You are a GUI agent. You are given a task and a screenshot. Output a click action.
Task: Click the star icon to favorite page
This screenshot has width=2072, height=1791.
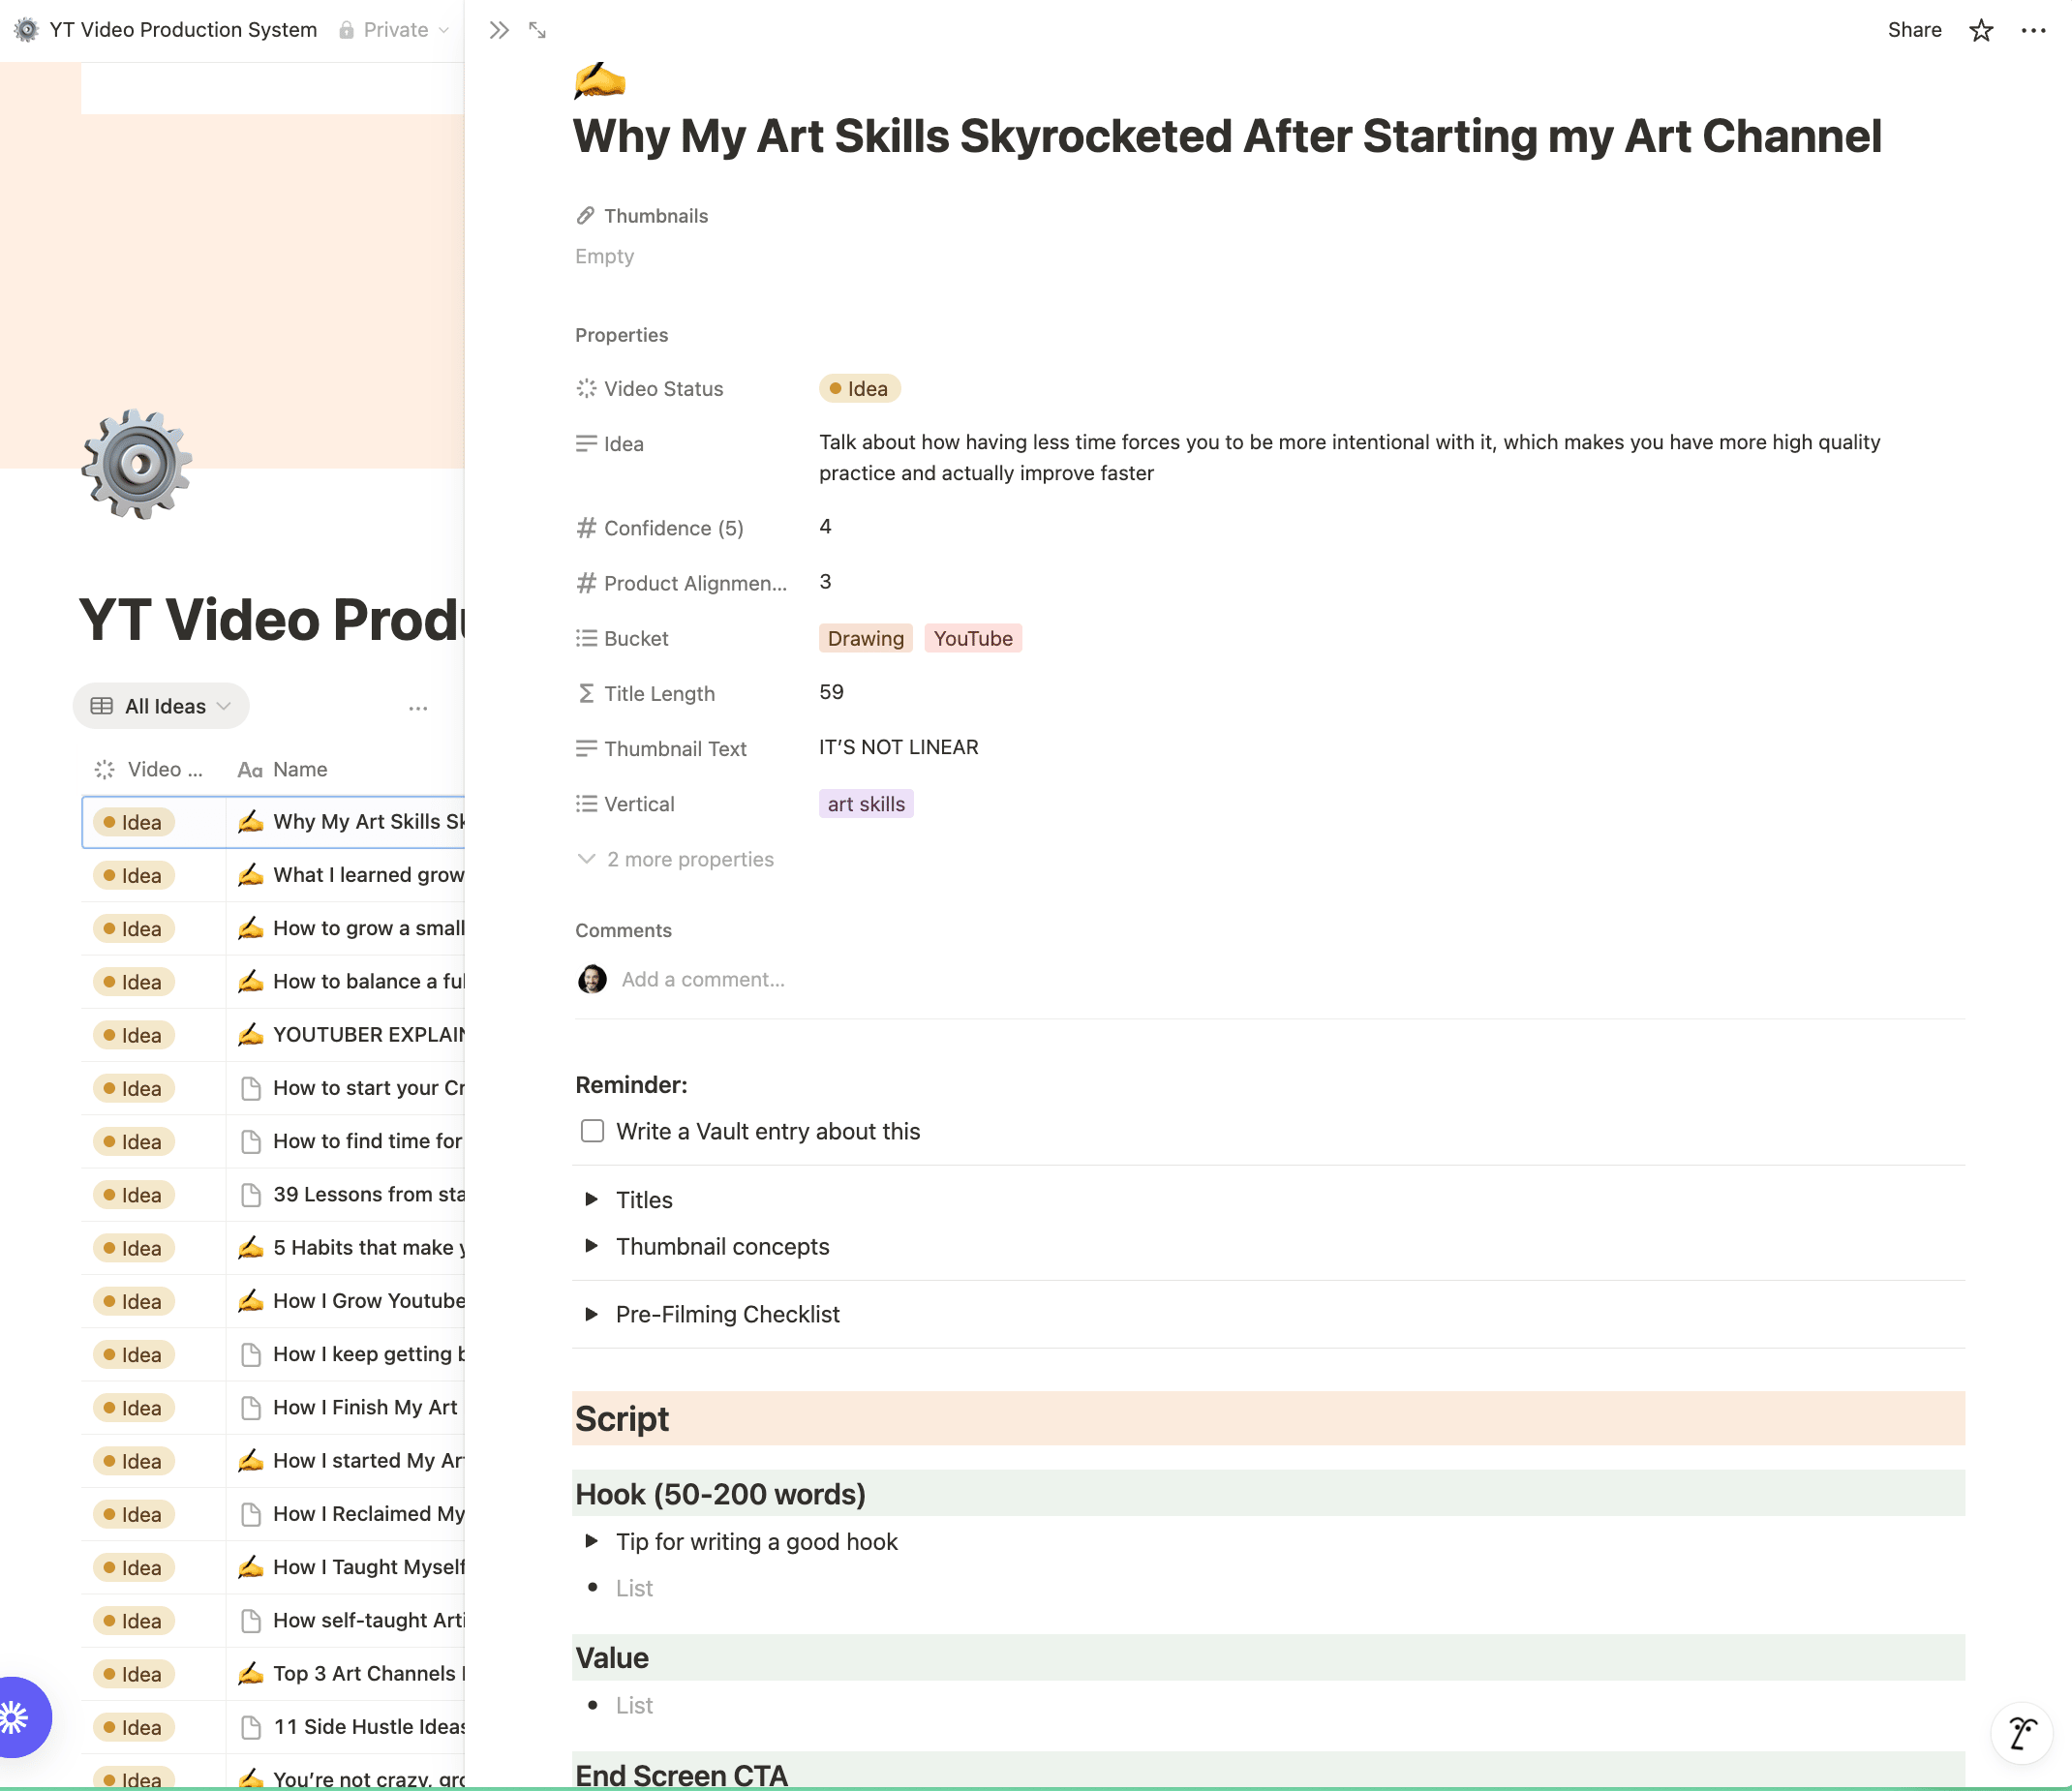tap(1980, 30)
